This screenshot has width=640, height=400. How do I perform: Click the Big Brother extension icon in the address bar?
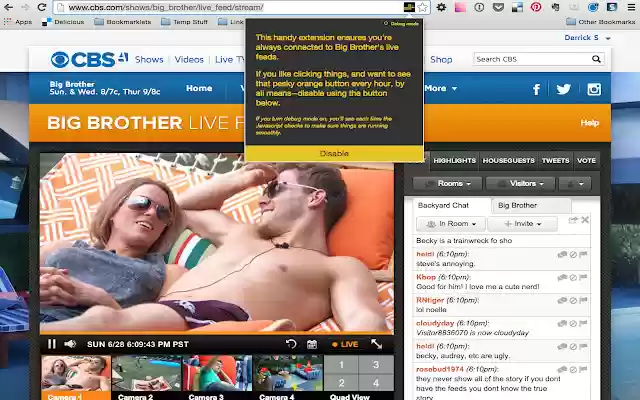[409, 7]
